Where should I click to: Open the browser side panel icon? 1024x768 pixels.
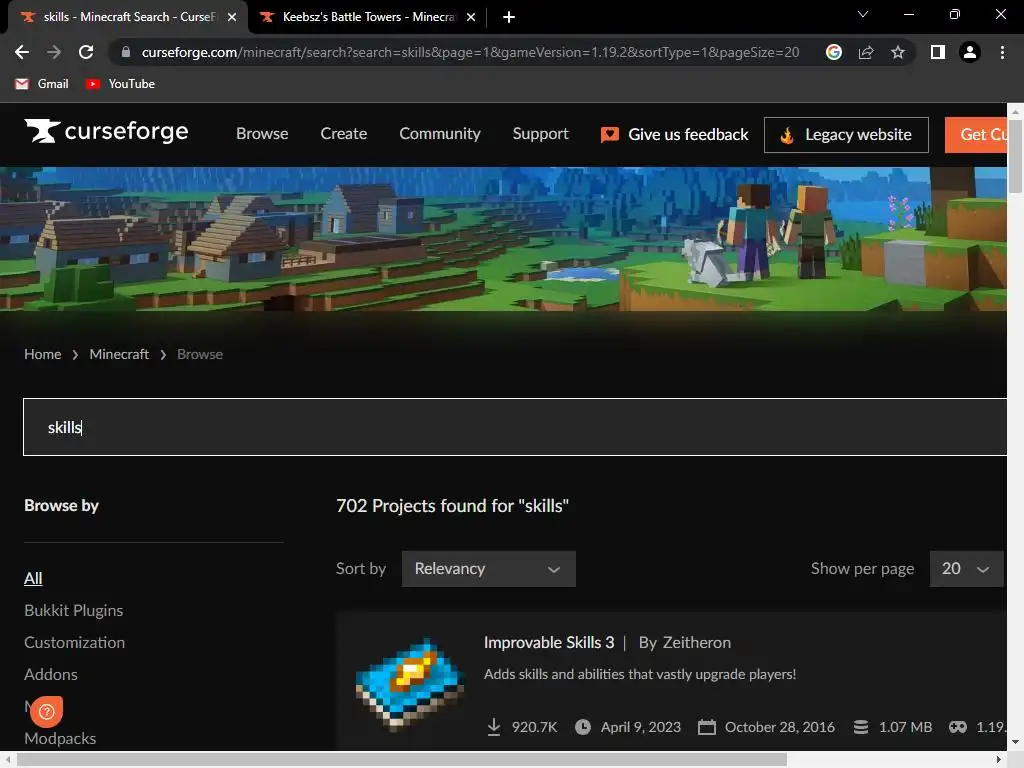point(938,52)
